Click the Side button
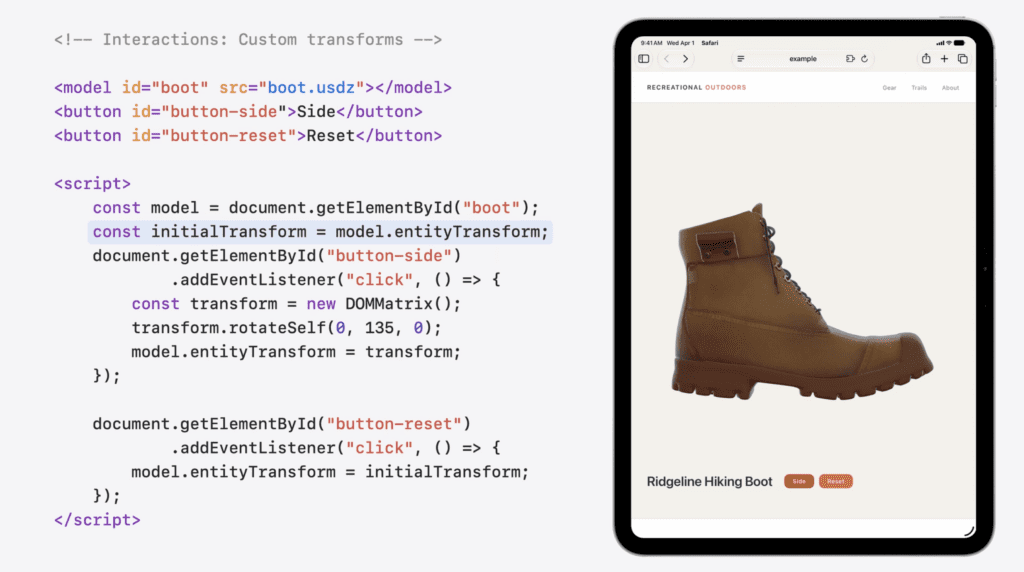Viewport: 1024px width, 572px height. coord(799,481)
